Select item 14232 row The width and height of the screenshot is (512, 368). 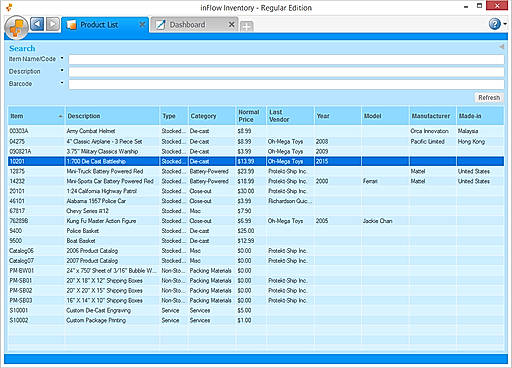click(256, 181)
